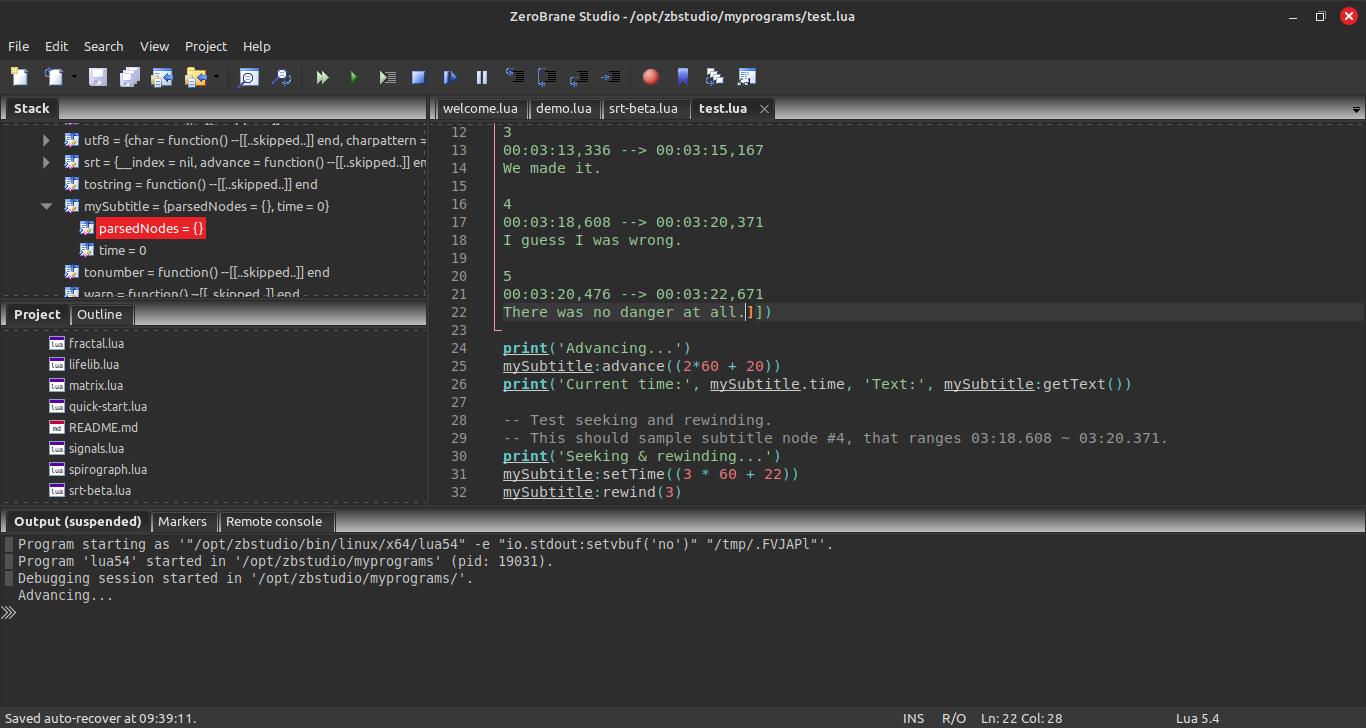Viewport: 1366px width, 728px height.
Task: Run as scratchpad toolbar icon
Action: tap(387, 76)
